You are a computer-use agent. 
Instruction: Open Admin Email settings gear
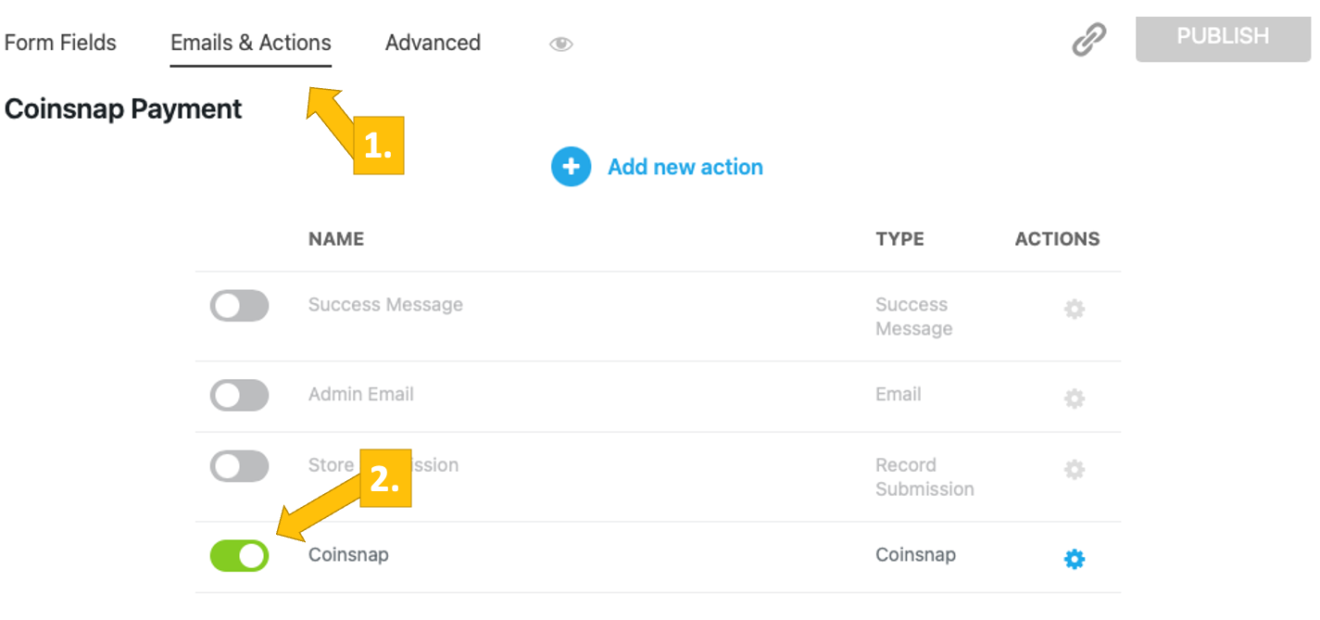click(1074, 399)
